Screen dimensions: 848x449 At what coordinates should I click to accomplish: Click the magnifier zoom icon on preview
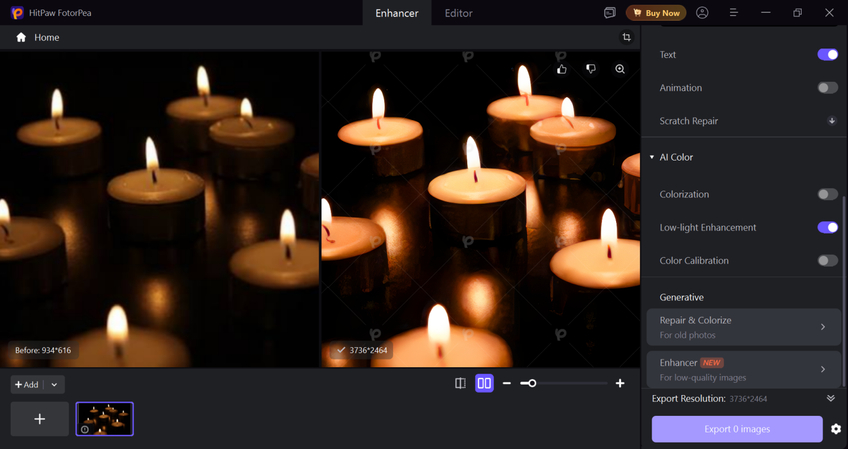tap(620, 69)
